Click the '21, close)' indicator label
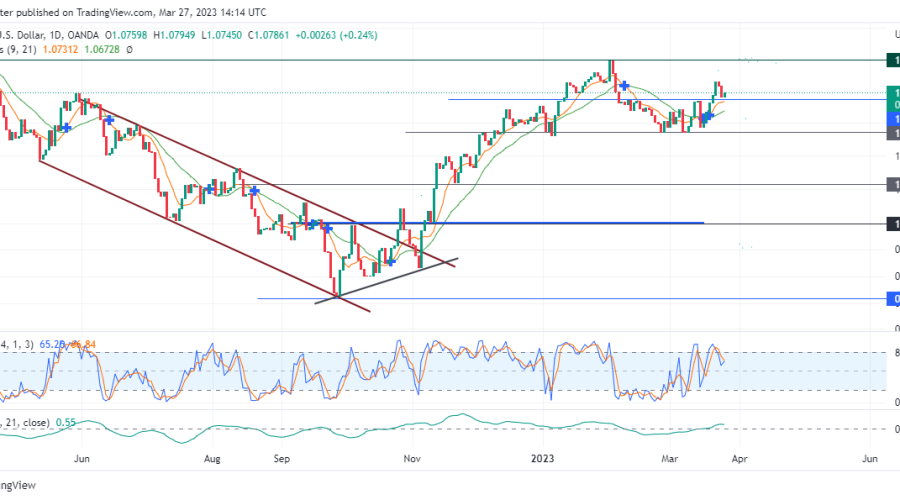900x500 pixels. (26, 423)
